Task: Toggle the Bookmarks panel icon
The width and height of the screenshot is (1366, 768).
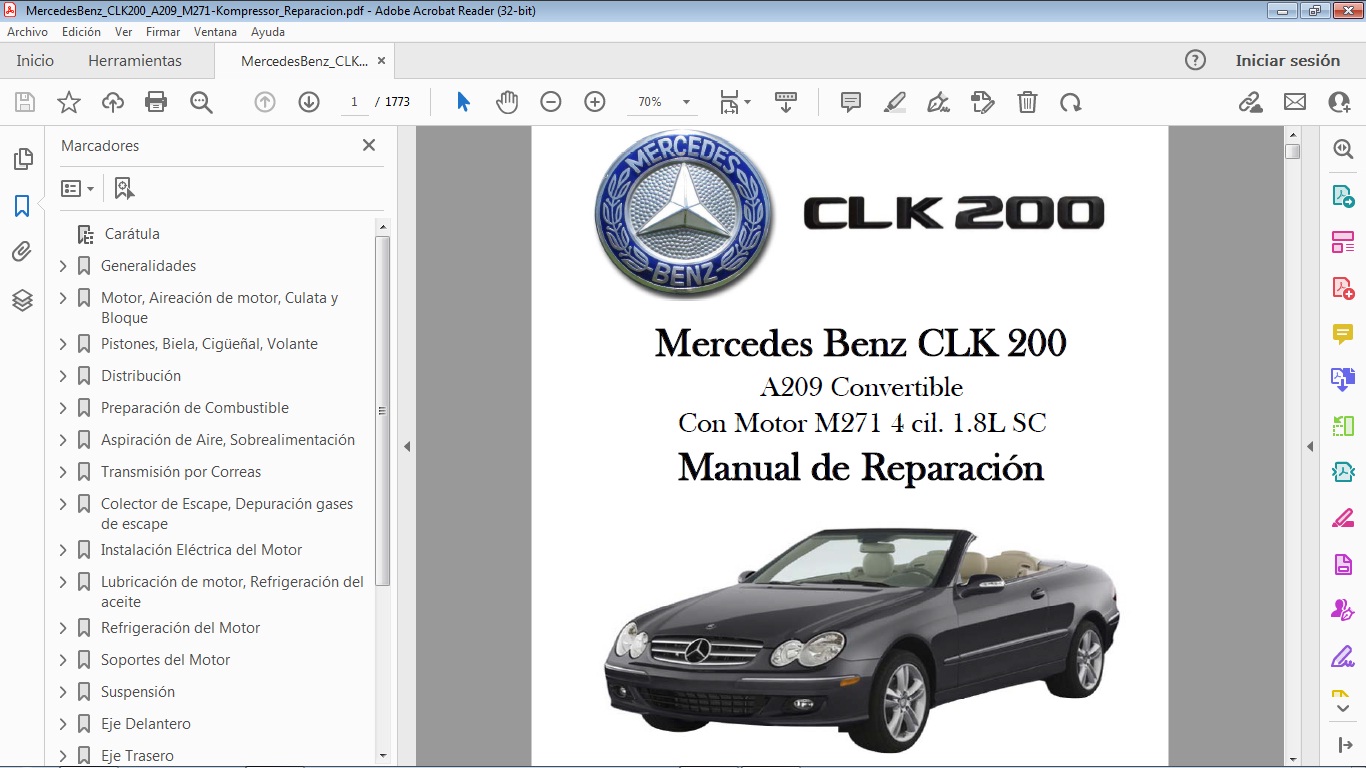Action: click(x=22, y=207)
